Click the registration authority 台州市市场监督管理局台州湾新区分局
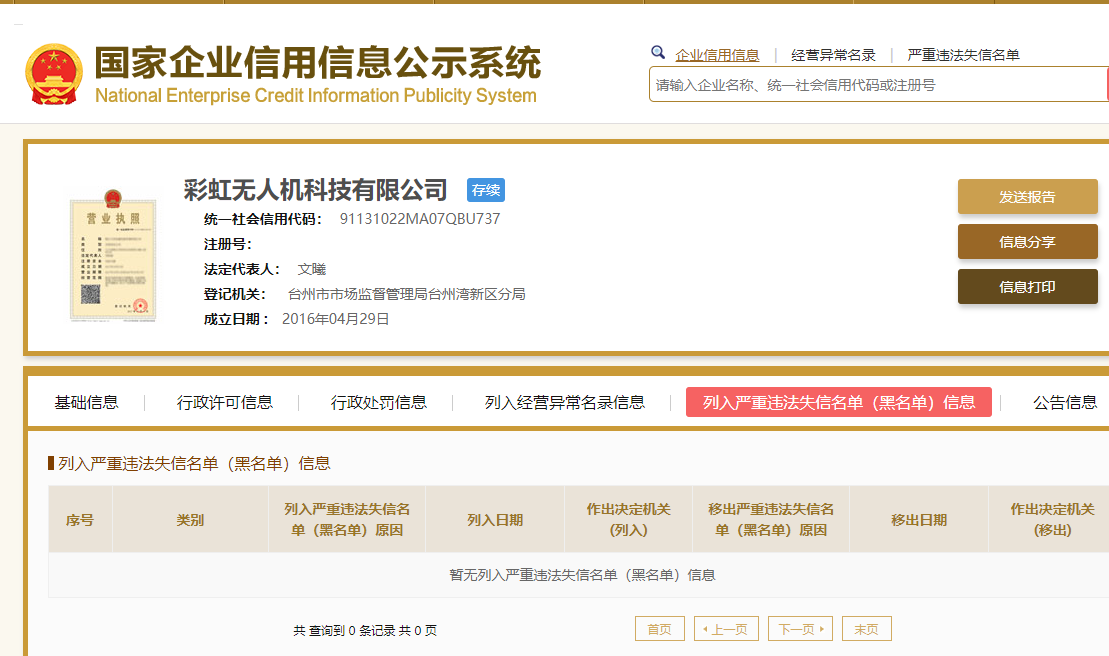This screenshot has height=656, width=1109. click(407, 294)
